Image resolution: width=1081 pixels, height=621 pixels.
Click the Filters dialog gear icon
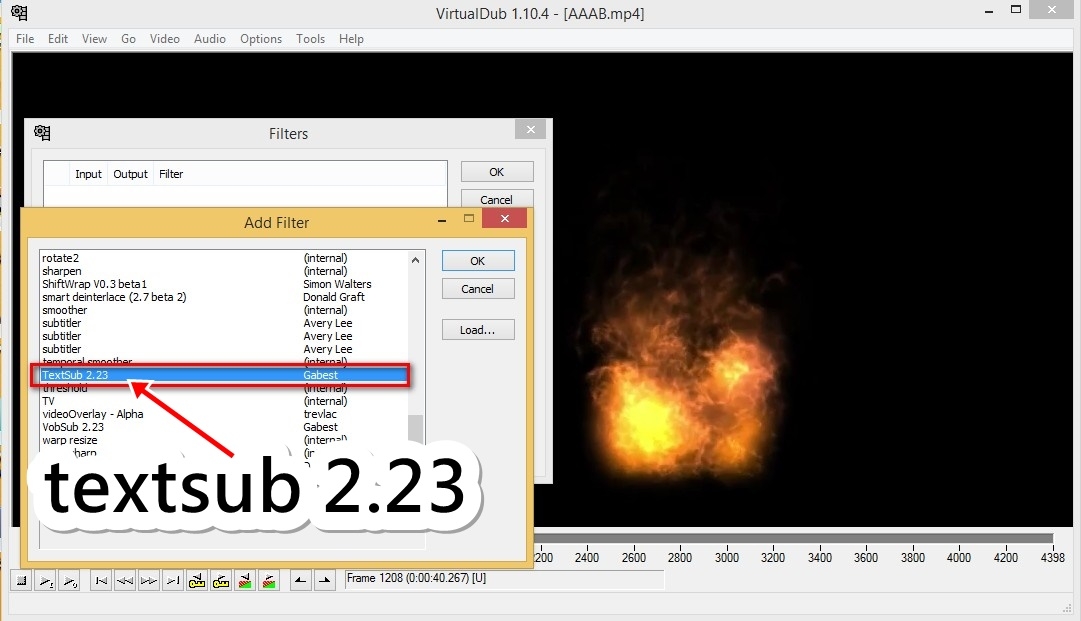tap(42, 132)
